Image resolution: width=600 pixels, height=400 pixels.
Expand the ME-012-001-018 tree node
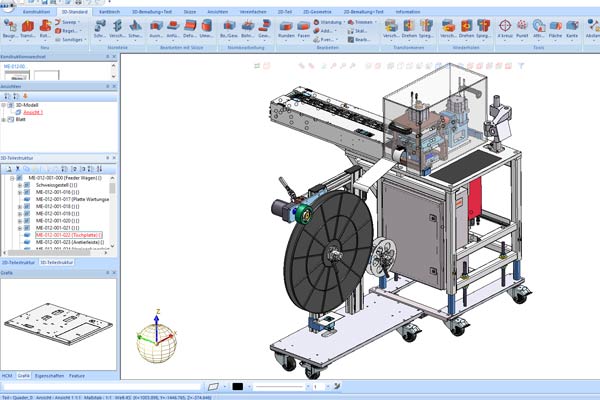tap(20, 207)
